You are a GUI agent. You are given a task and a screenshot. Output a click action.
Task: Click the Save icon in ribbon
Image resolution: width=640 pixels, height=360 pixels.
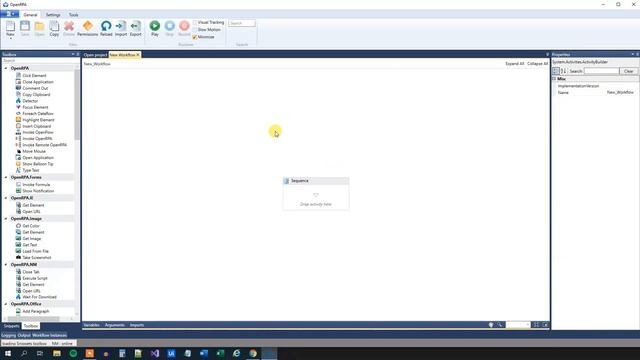click(25, 28)
